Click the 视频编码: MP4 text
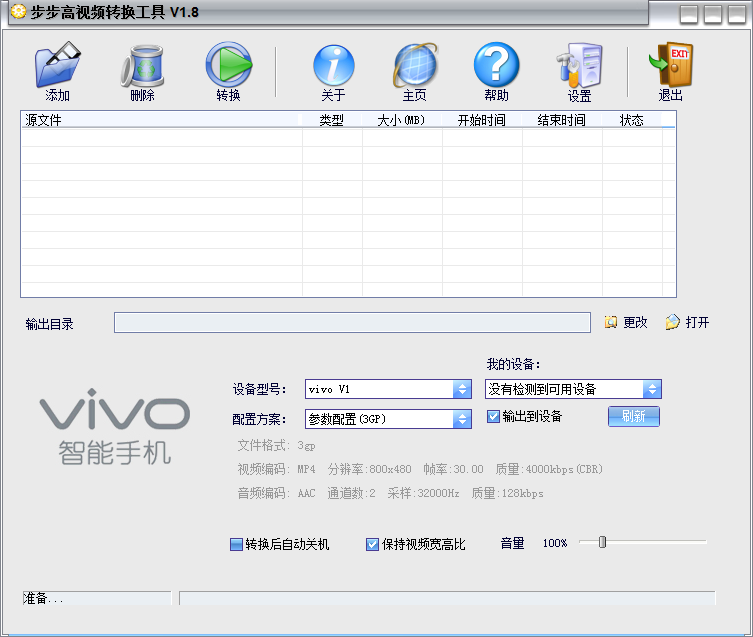753x637 pixels. click(276, 469)
